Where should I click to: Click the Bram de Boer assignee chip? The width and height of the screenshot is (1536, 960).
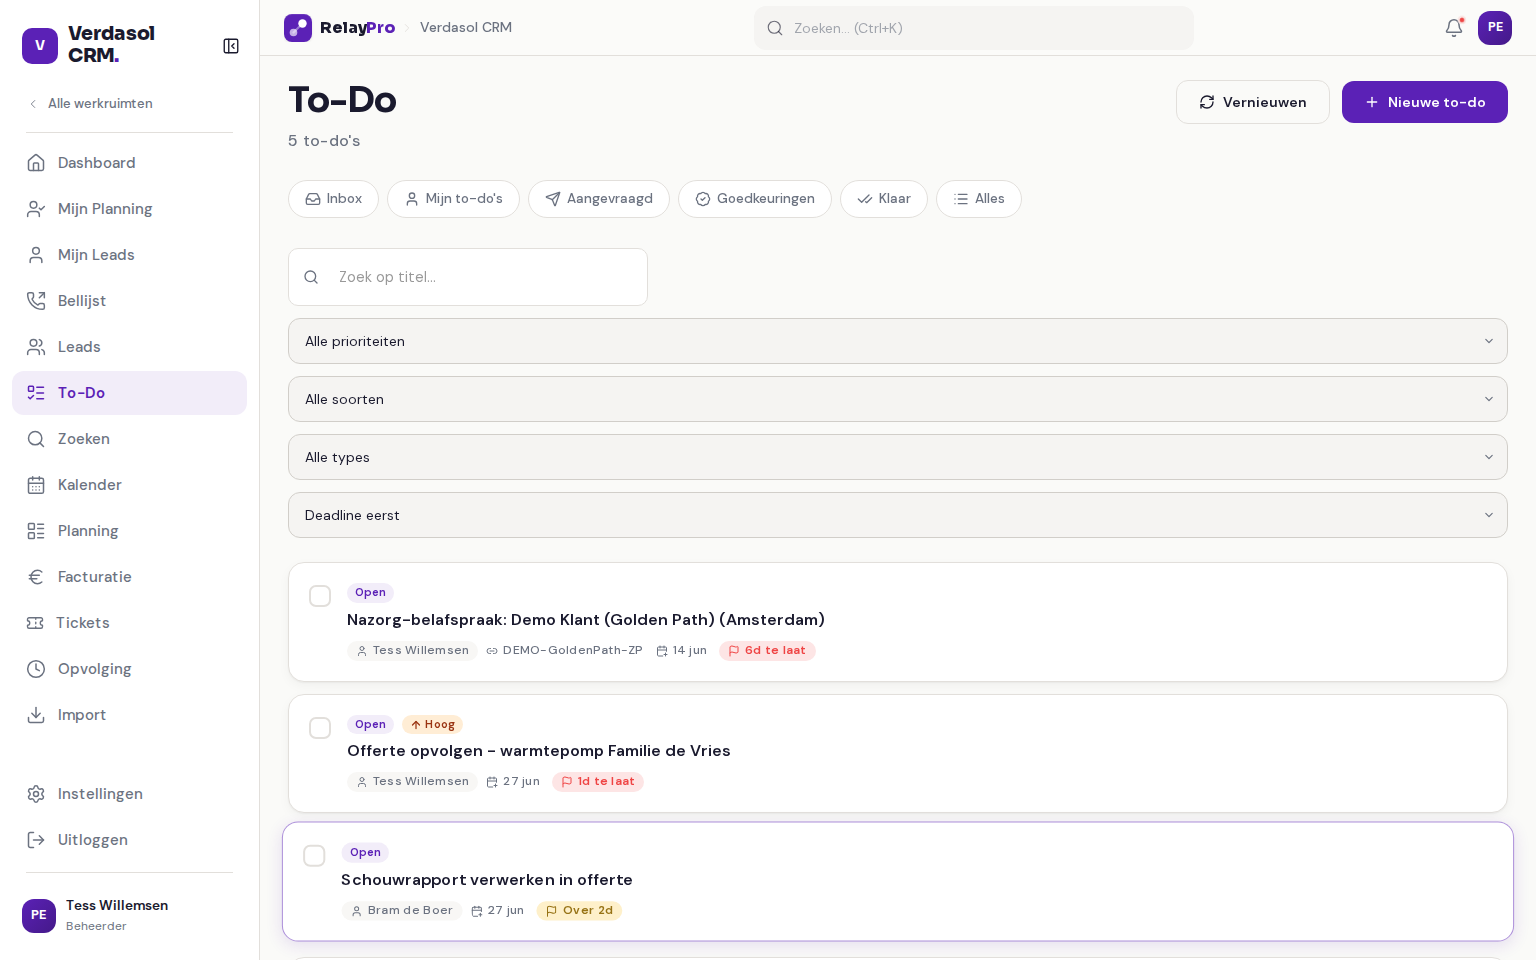[x=401, y=911]
